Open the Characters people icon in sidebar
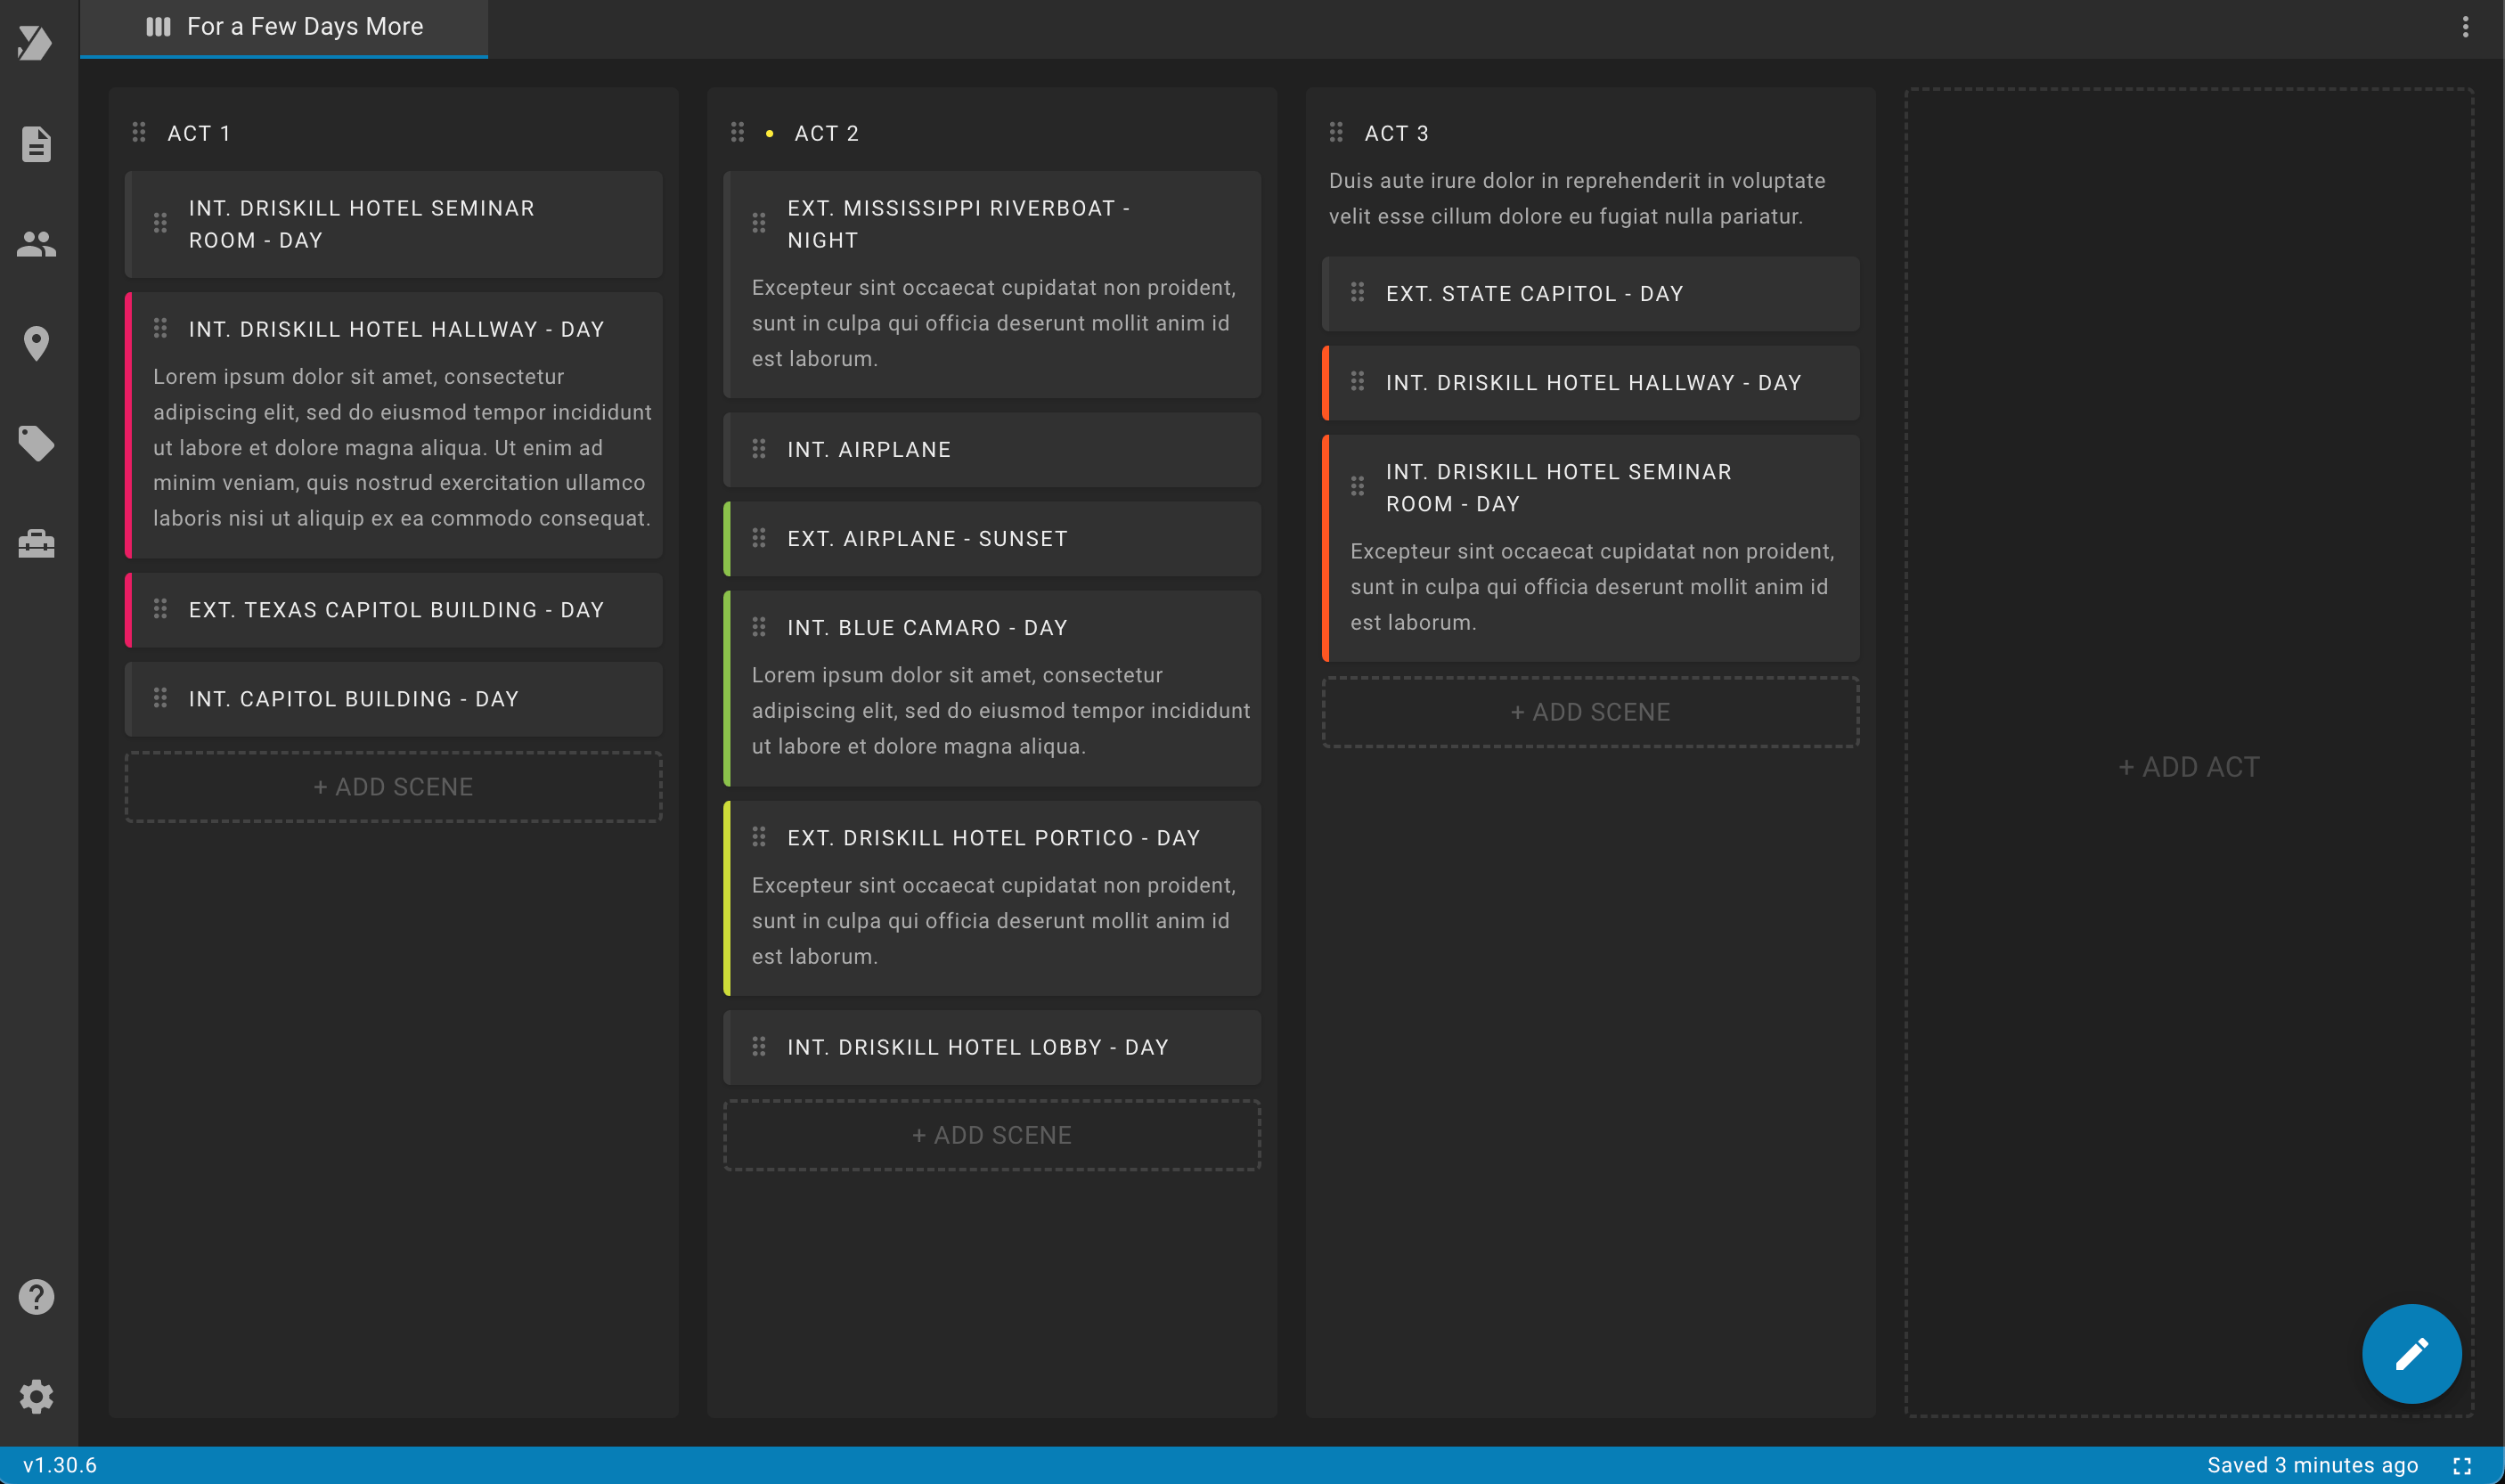This screenshot has width=2505, height=1484. [x=36, y=243]
